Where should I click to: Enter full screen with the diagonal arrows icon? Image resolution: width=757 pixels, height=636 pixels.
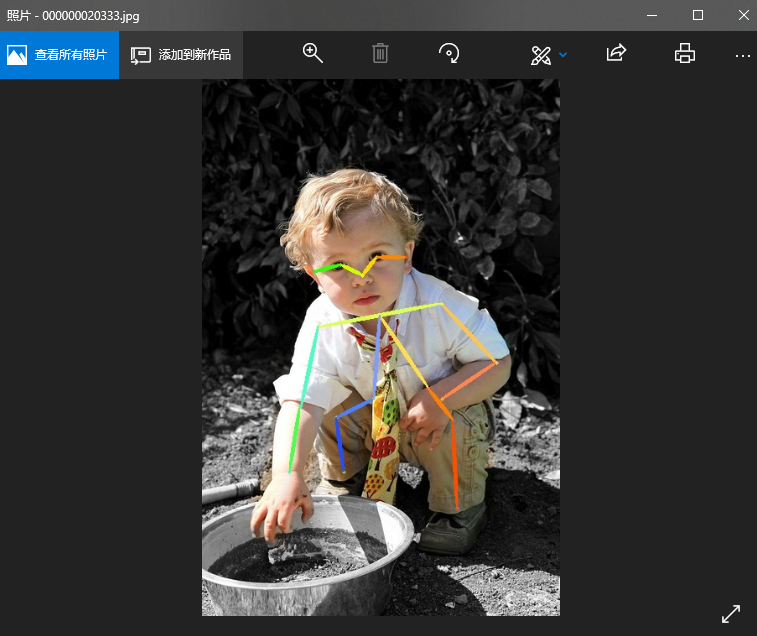(731, 614)
